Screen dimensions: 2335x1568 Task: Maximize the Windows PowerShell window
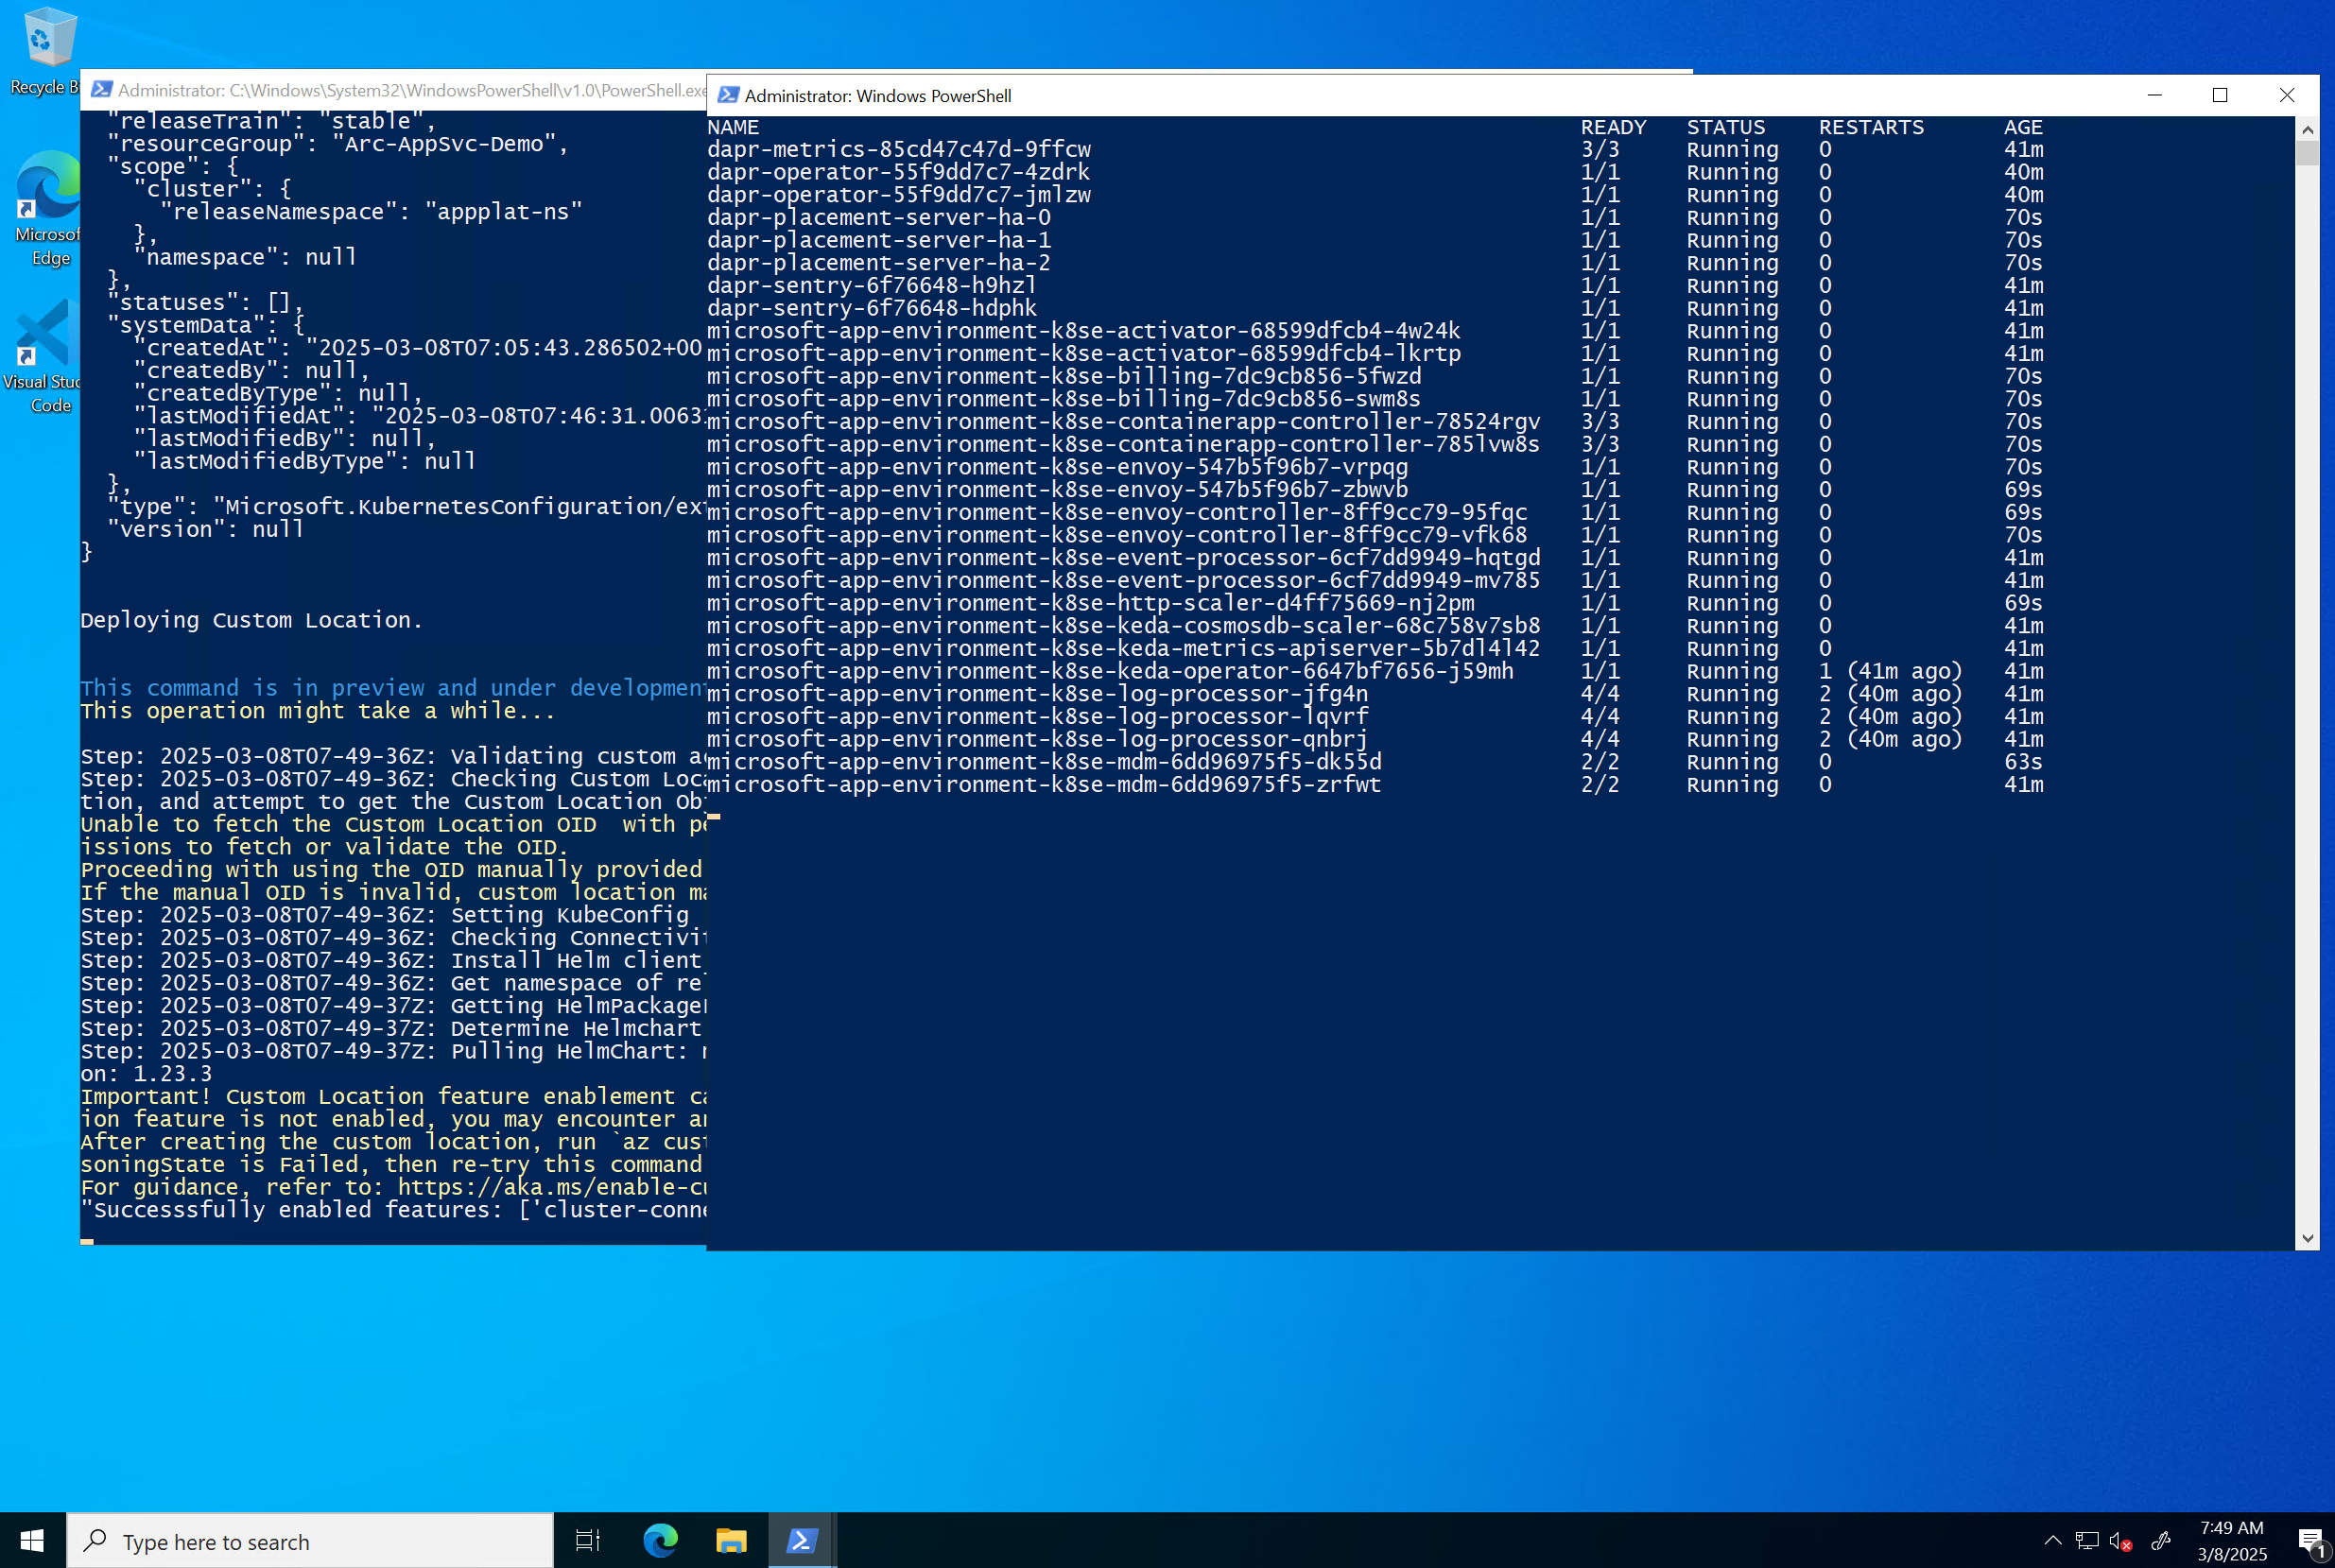(2220, 95)
